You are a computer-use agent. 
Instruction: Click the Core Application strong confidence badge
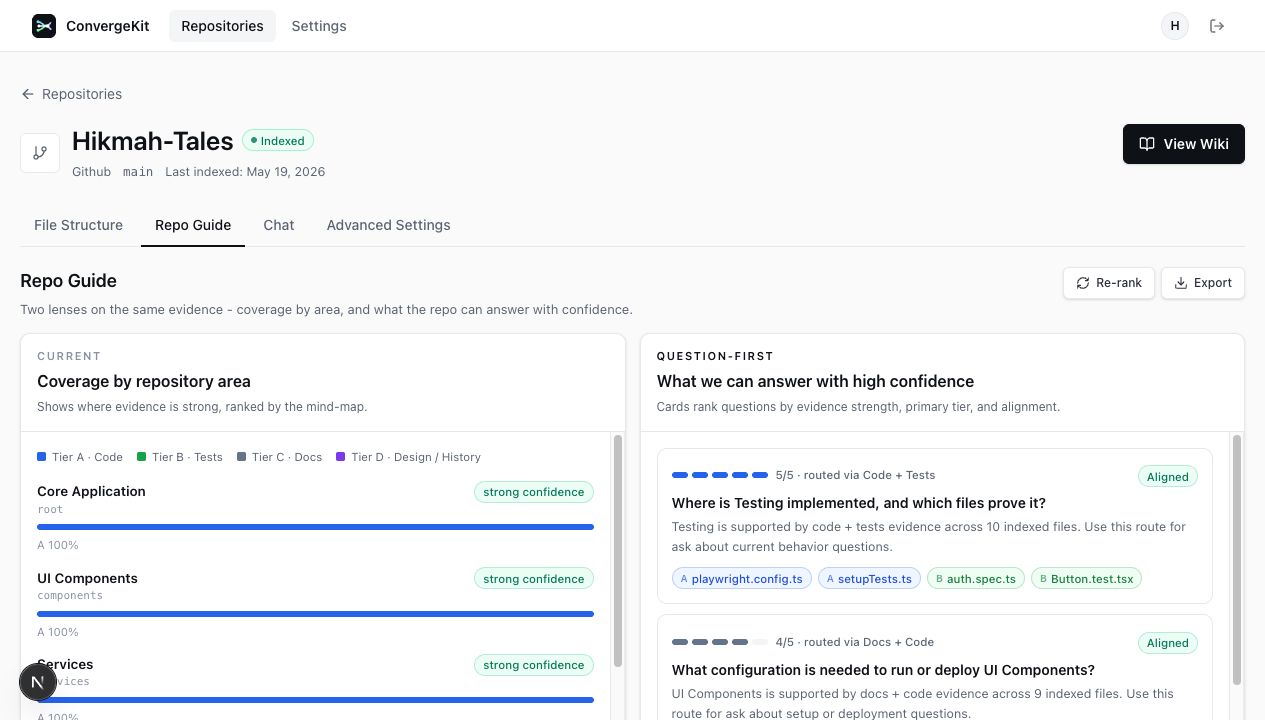[534, 492]
